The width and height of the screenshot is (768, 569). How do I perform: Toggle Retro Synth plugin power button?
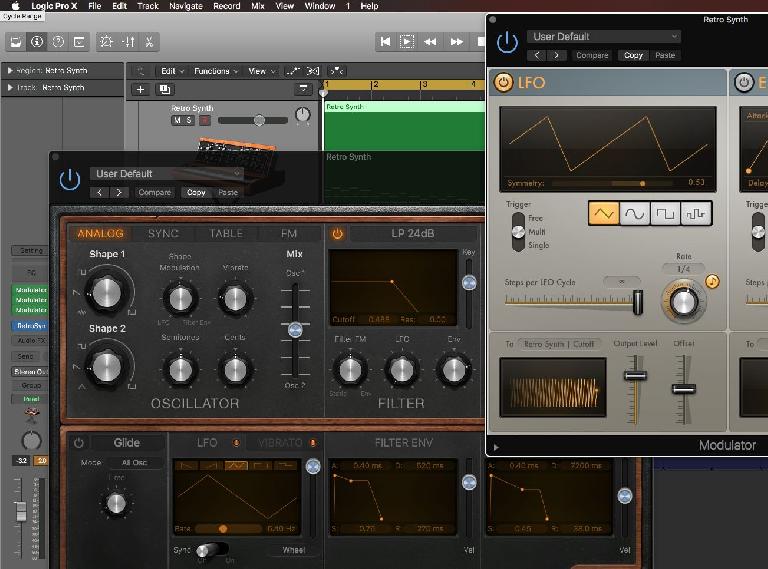[x=70, y=180]
